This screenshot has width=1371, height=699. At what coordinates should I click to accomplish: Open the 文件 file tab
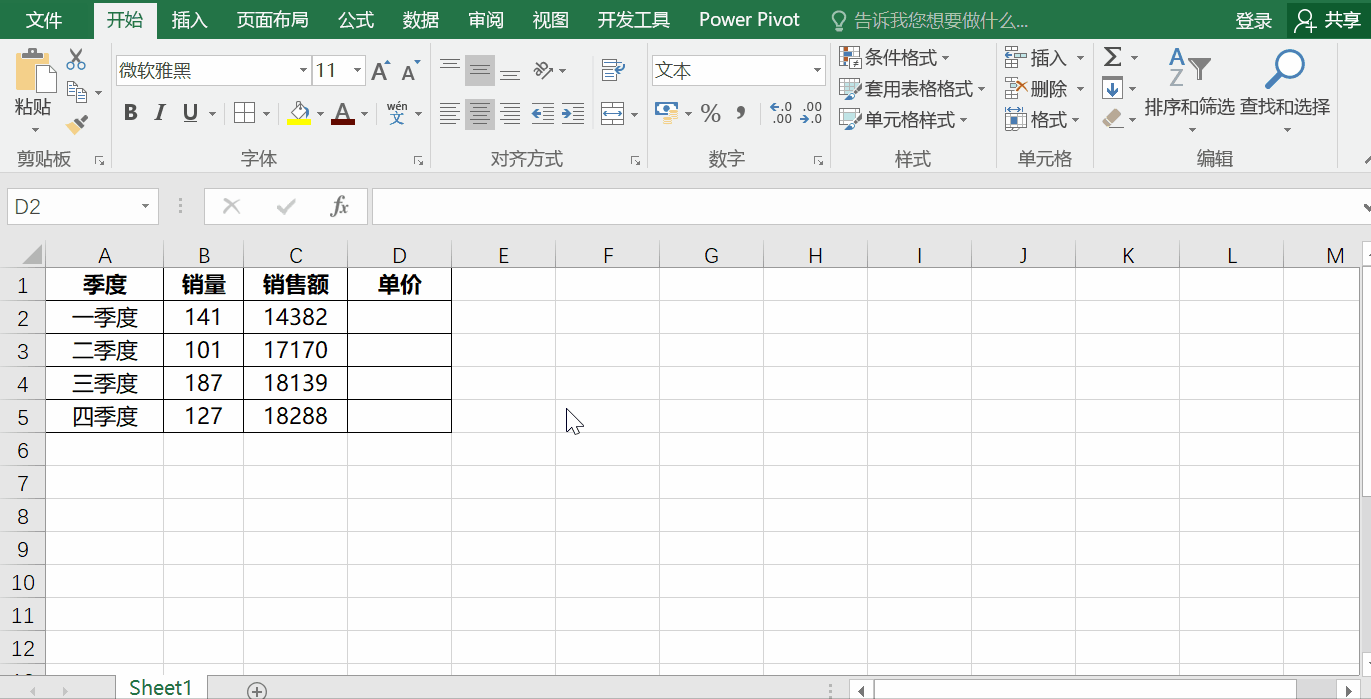pyautogui.click(x=44, y=20)
